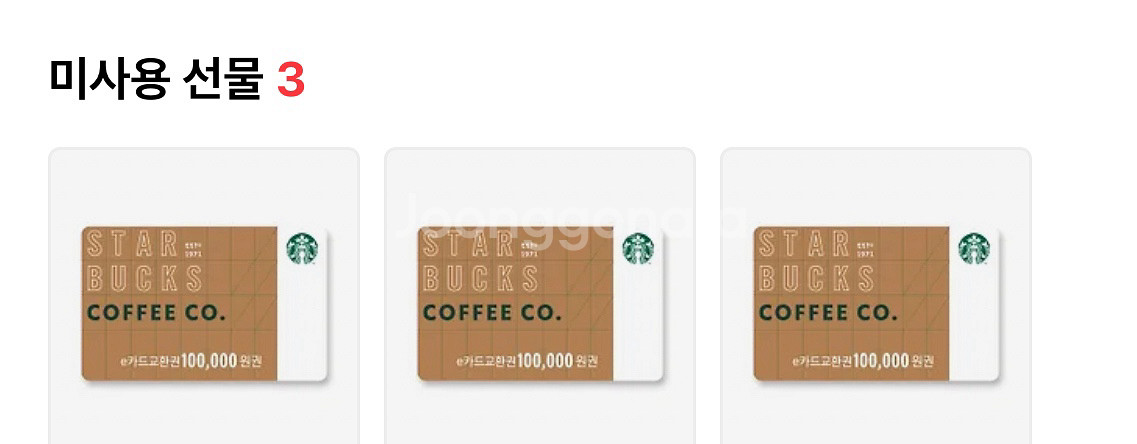
Task: Click COFFEE CO. text on first card
Action: [156, 313]
